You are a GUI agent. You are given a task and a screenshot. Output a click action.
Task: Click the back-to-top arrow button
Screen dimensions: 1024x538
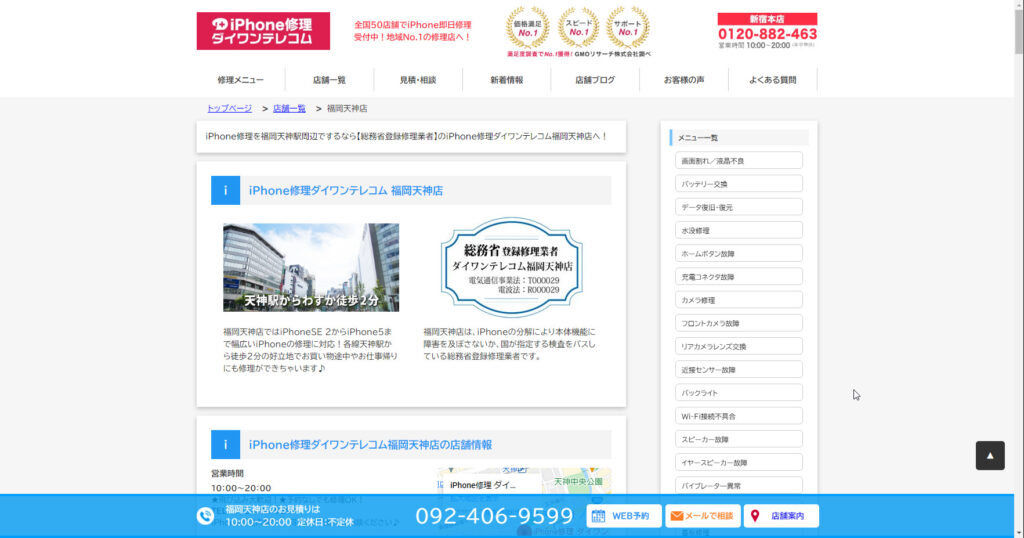(990, 455)
